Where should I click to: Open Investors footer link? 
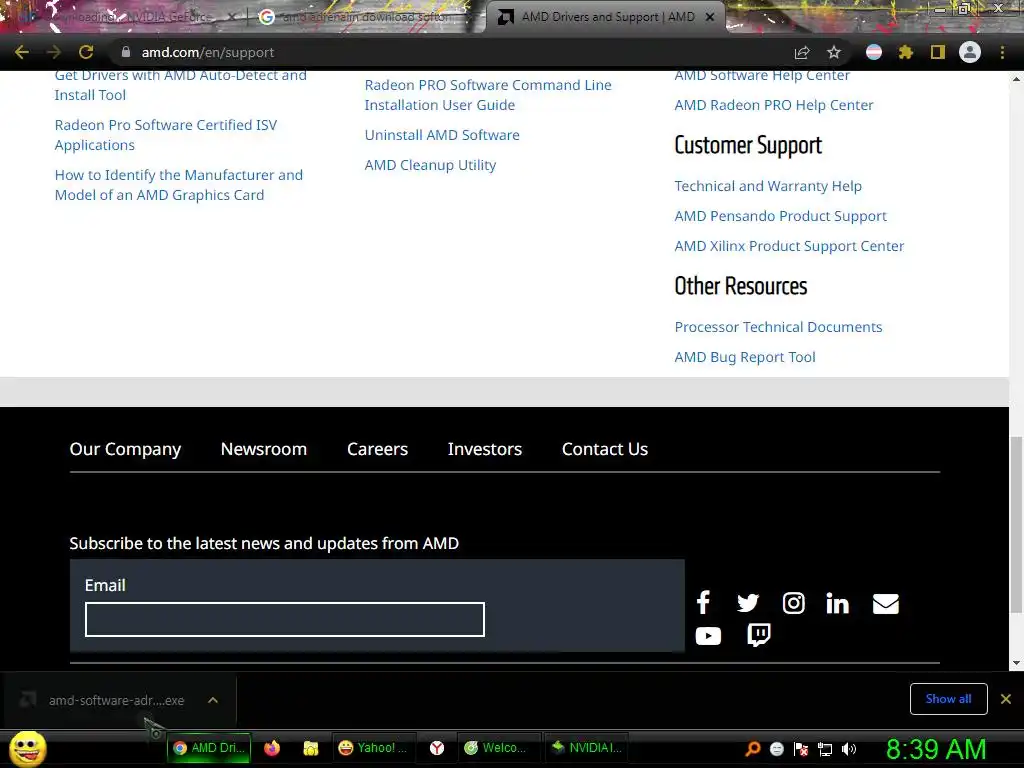pos(485,449)
